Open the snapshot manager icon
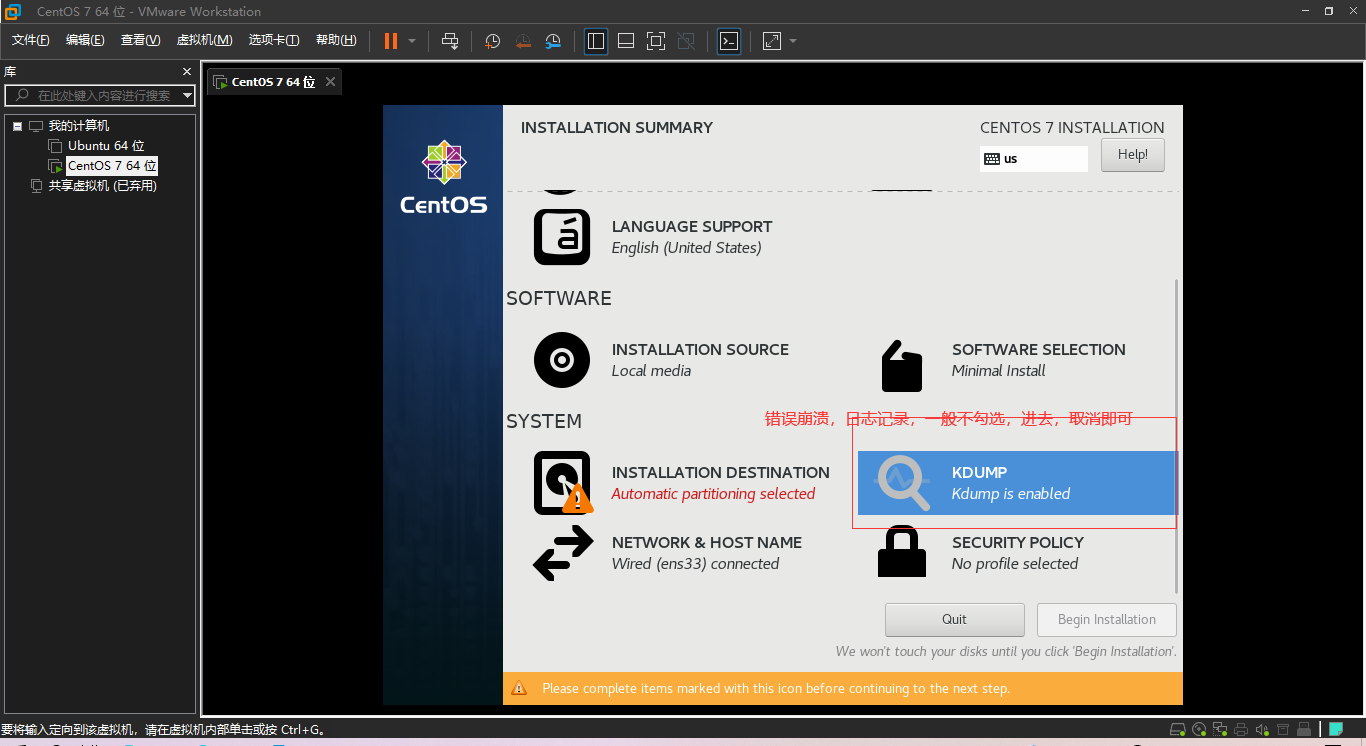 [553, 41]
